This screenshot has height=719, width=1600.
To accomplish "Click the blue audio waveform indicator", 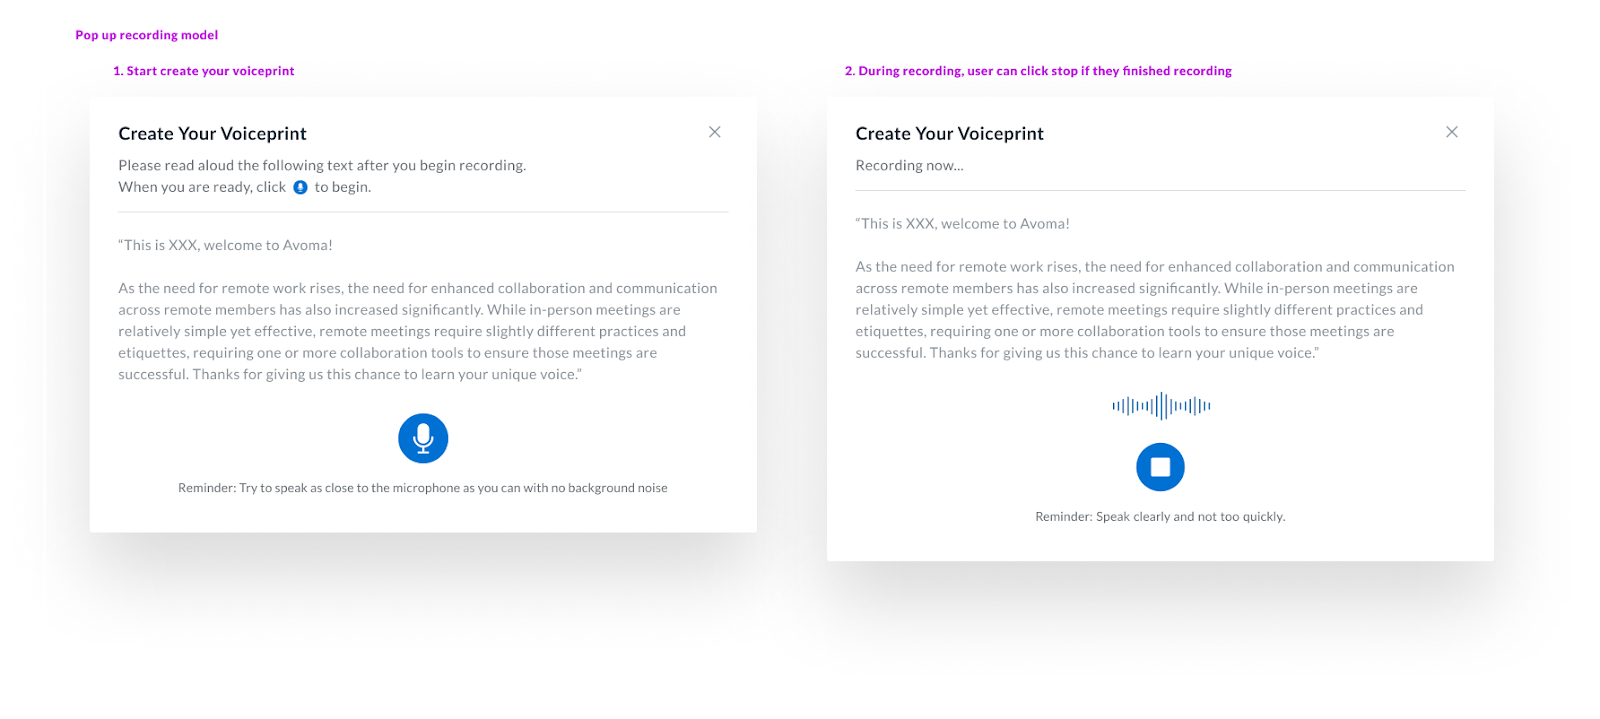I will click(x=1161, y=406).
